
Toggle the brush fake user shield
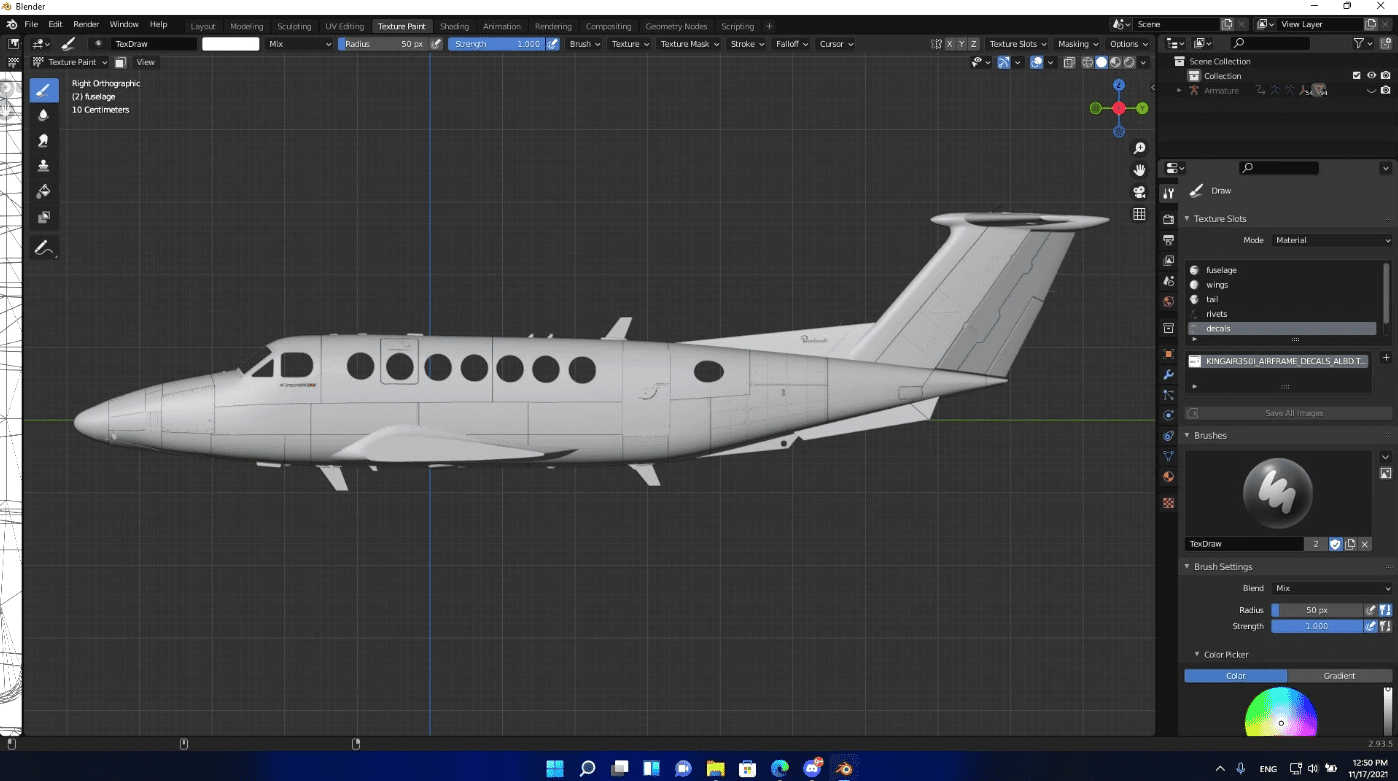pyautogui.click(x=1334, y=544)
